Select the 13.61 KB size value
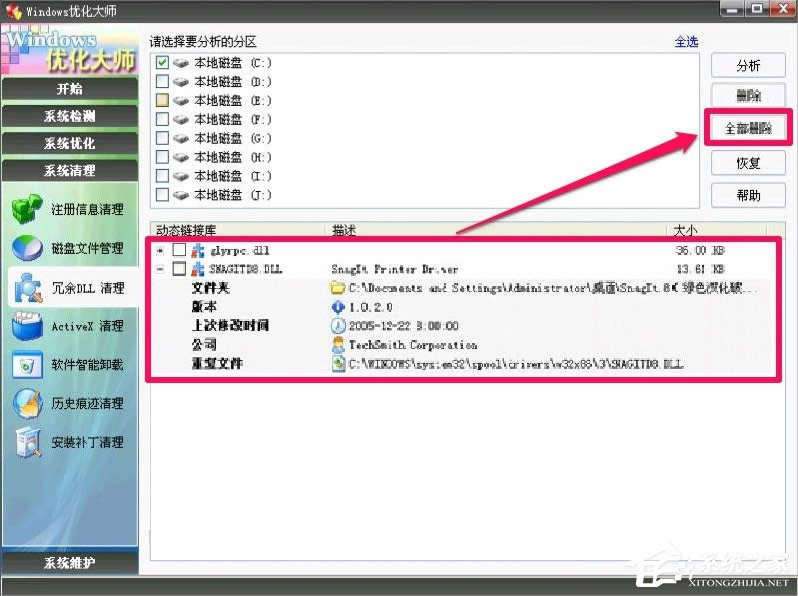Screen dimensions: 798x596 pyautogui.click(x=700, y=269)
